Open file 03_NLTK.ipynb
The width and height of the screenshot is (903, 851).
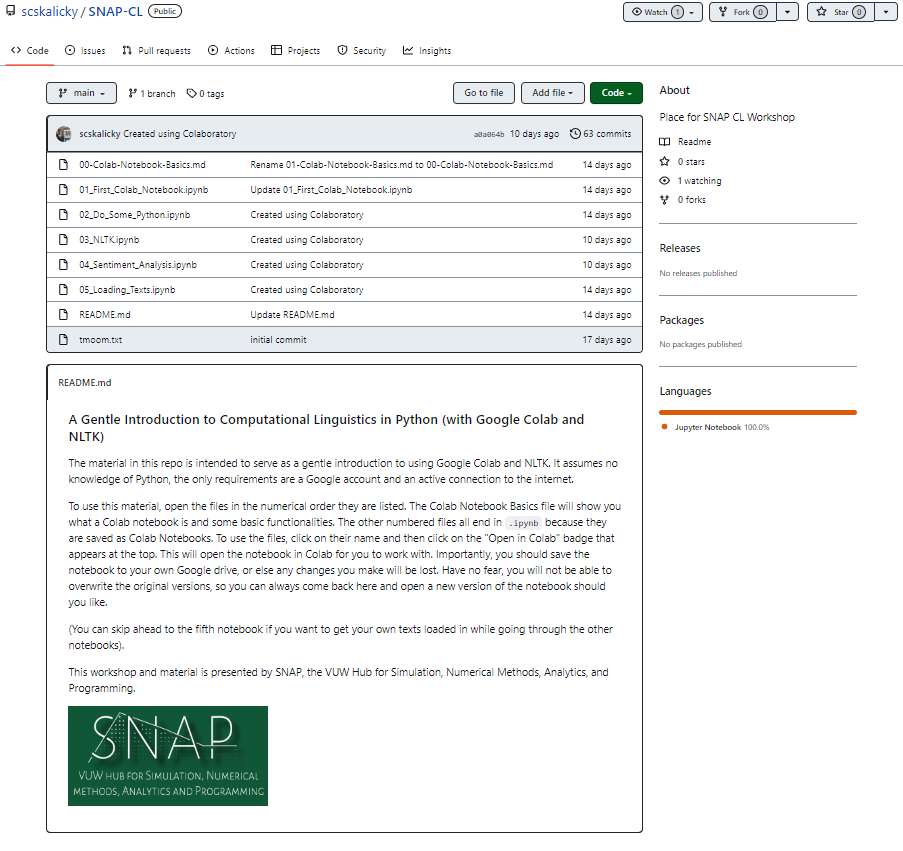[x=109, y=240]
